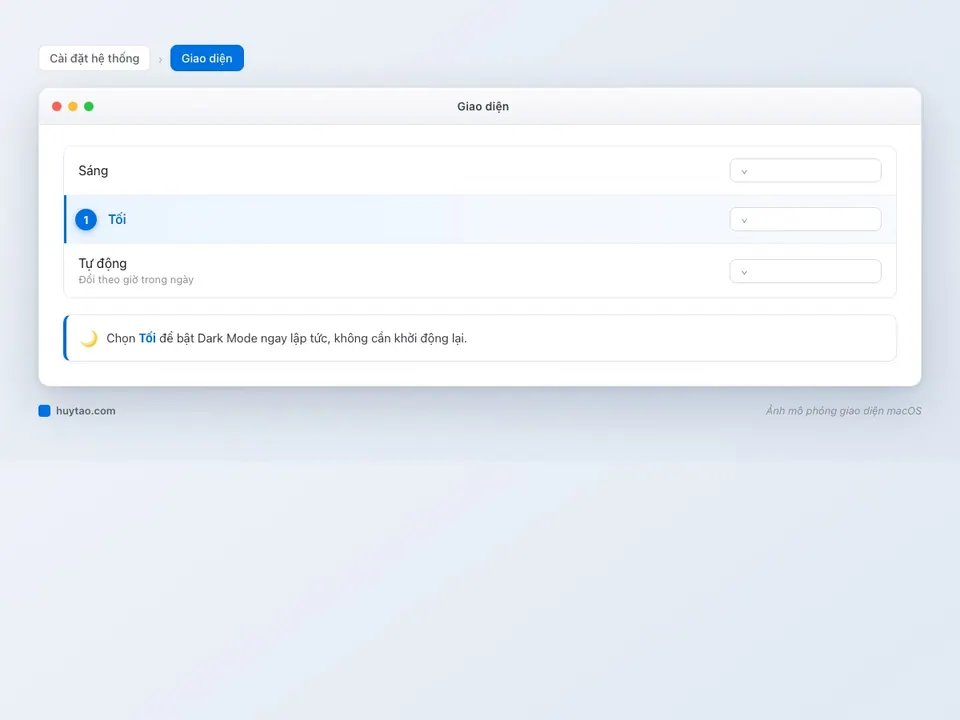Maximize window with the green button
The height and width of the screenshot is (720, 960).
(89, 107)
